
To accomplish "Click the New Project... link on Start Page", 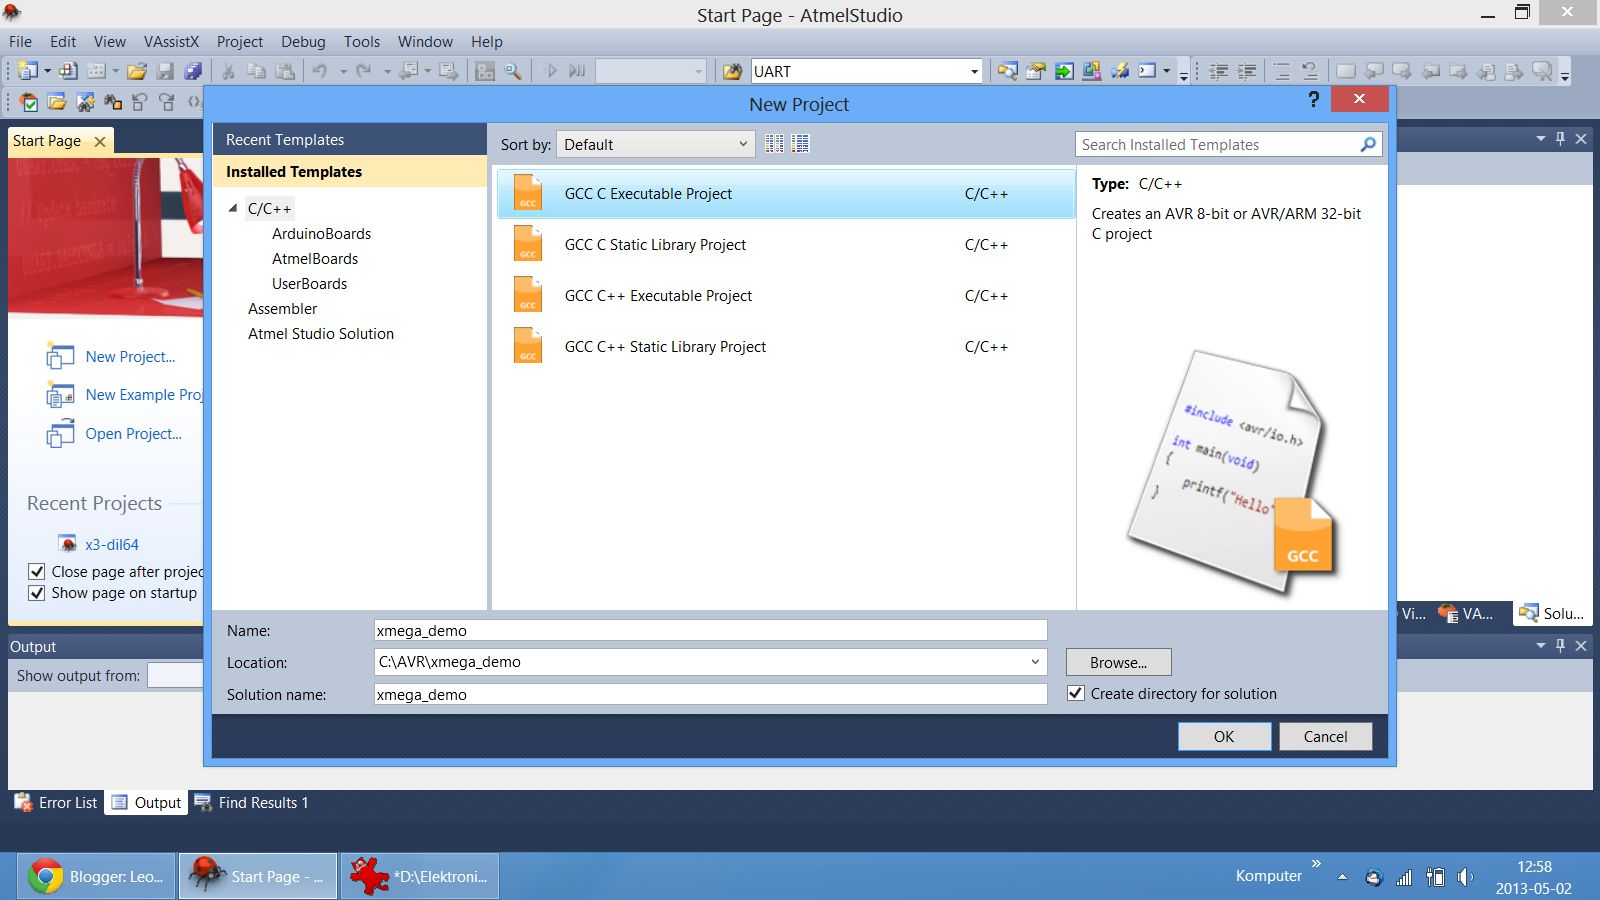I will click(130, 356).
